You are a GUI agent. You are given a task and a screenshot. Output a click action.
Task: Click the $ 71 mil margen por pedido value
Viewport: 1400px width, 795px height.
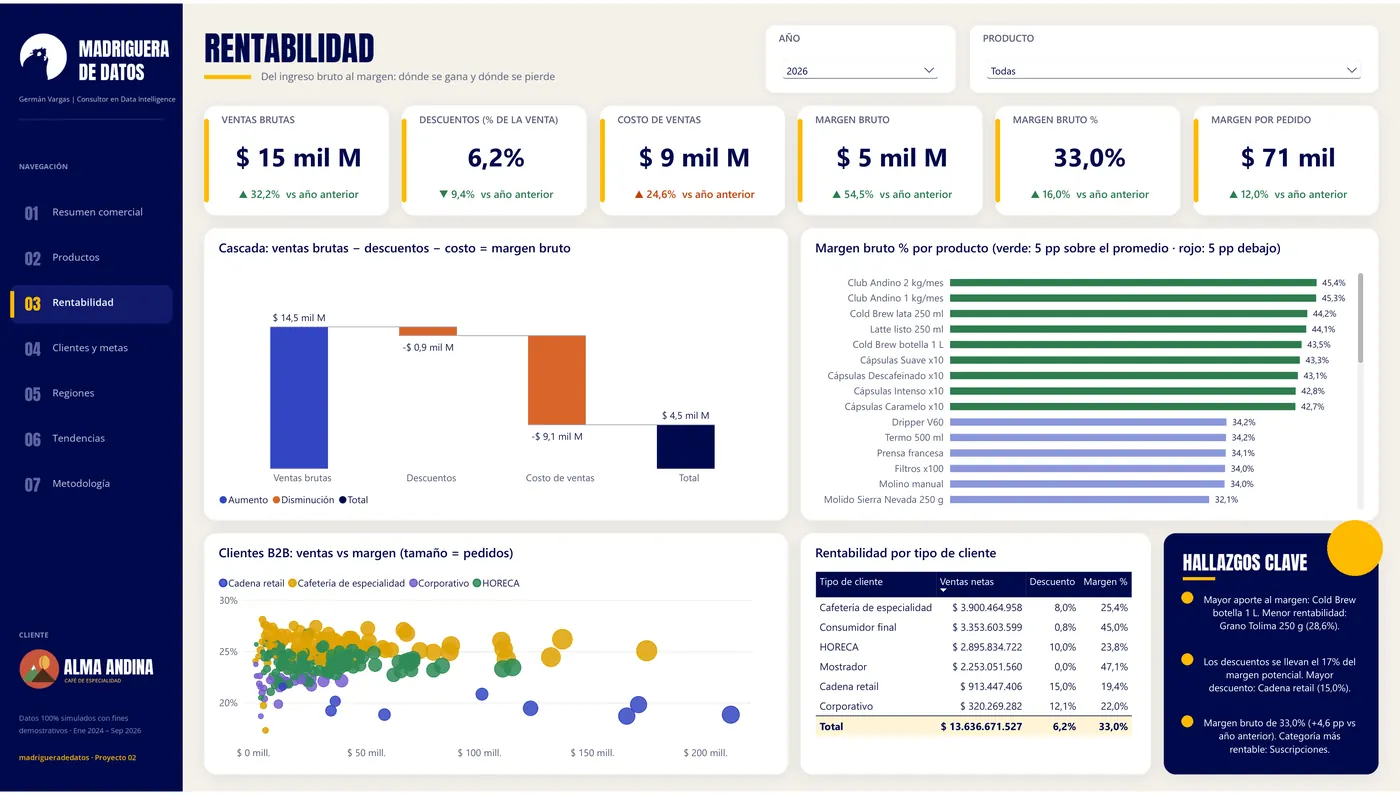click(x=1288, y=157)
